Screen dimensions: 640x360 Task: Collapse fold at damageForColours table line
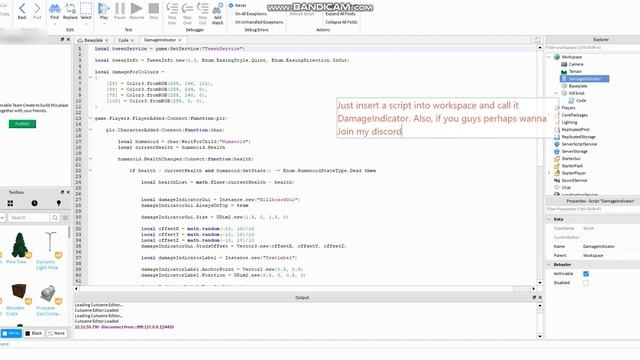pos(91,77)
